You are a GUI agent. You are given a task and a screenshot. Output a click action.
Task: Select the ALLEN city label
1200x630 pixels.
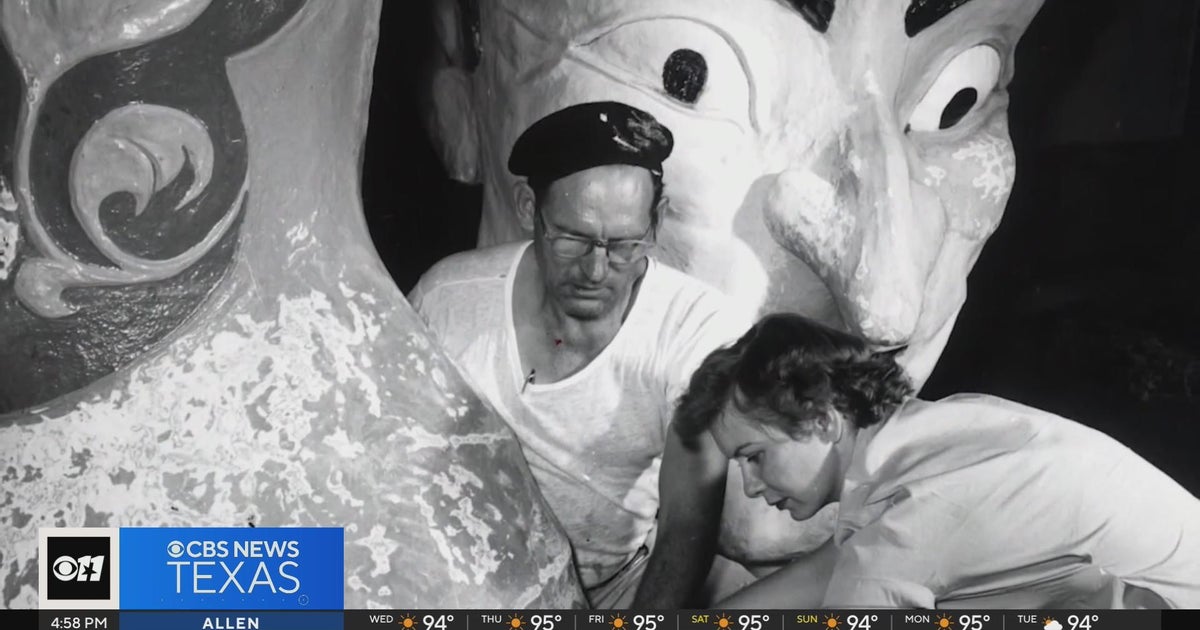click(x=231, y=622)
